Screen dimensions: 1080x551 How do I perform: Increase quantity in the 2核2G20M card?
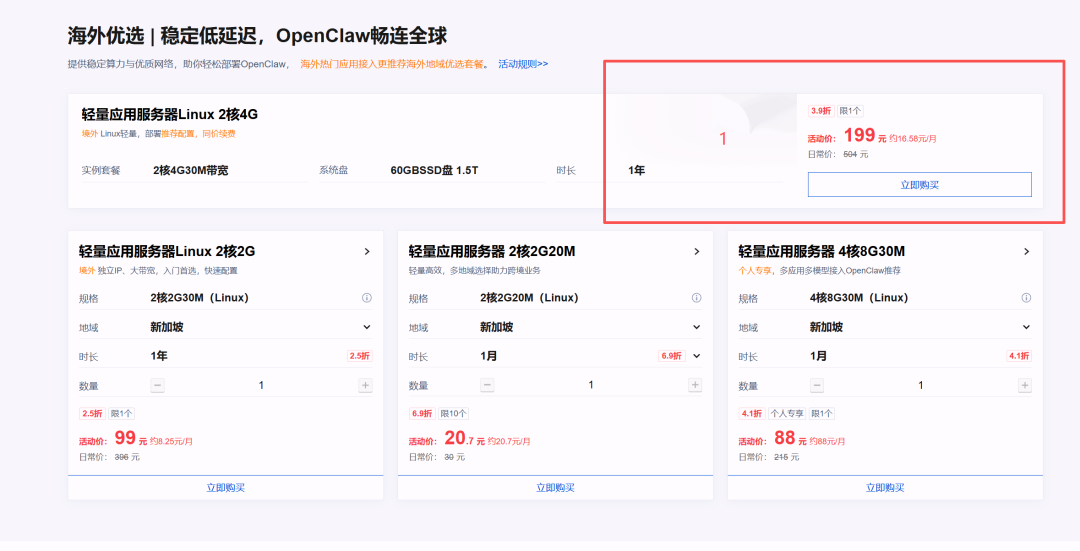[x=695, y=385]
